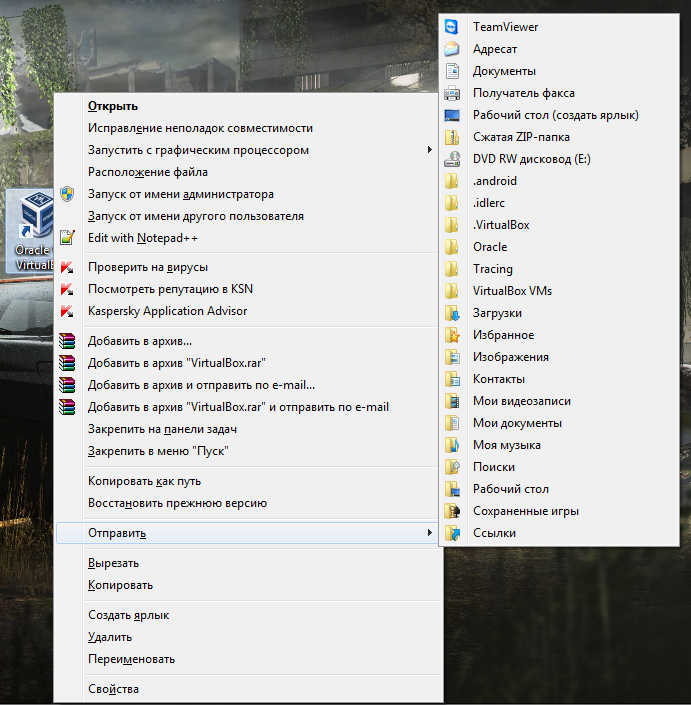Select Вырезать from the context menu
Viewport: 691px width, 705px height.
click(113, 563)
